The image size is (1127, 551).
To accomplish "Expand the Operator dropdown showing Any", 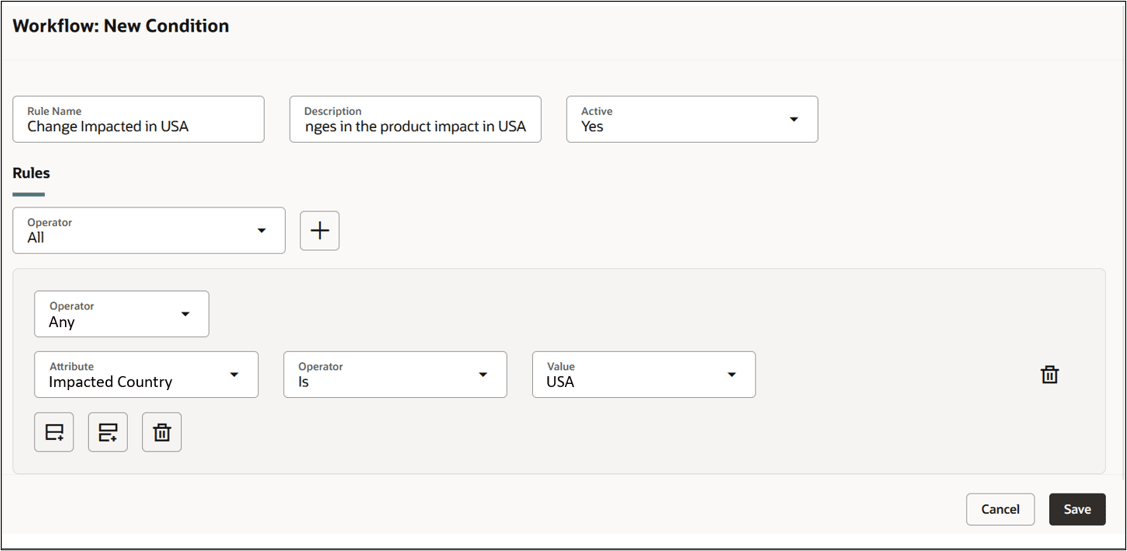I will pyautogui.click(x=121, y=315).
